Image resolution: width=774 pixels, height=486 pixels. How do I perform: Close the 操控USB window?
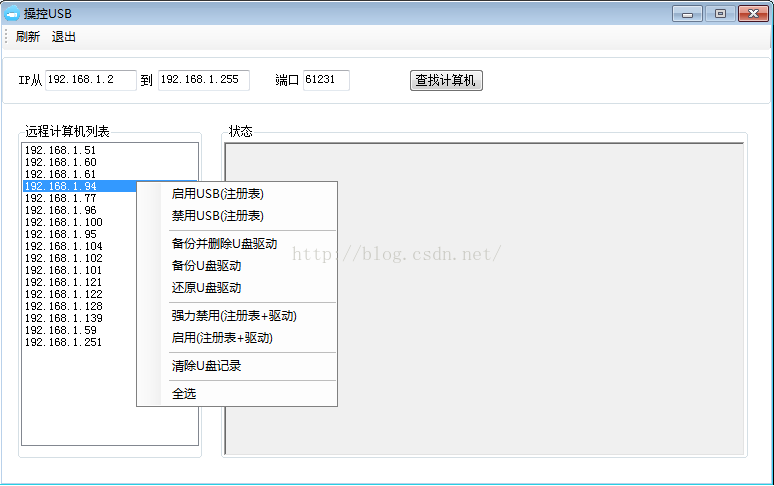coord(753,14)
